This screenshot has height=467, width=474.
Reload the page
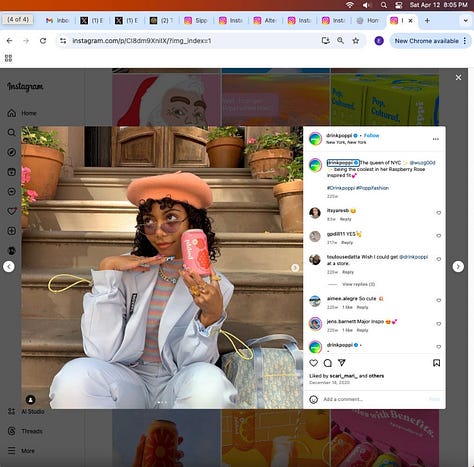pyautogui.click(x=43, y=41)
